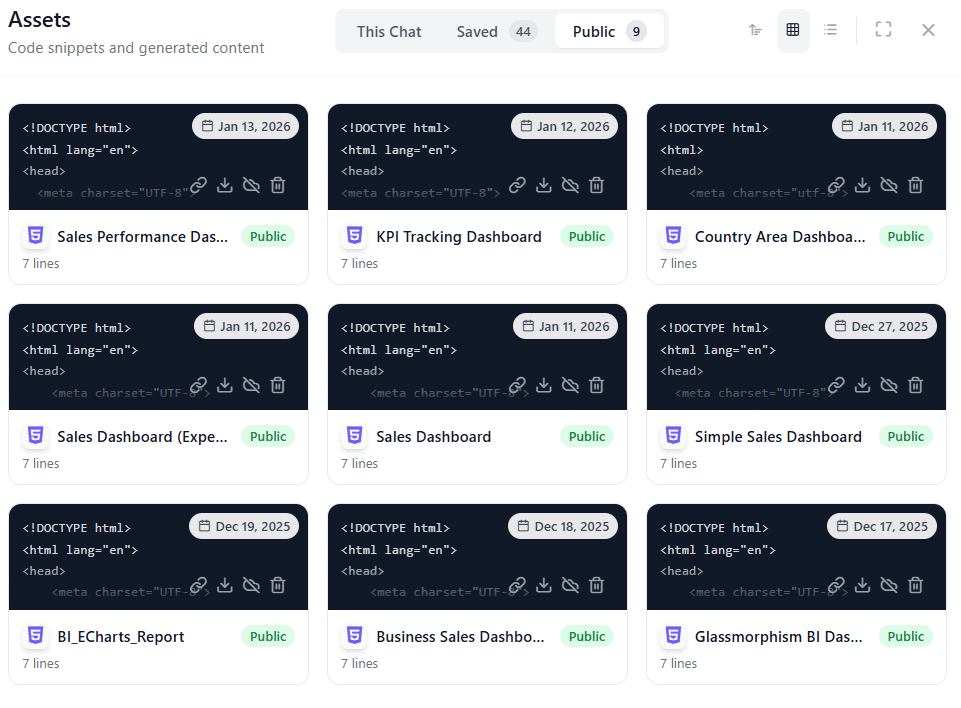The height and width of the screenshot is (708, 961).
Task: Open the BI_ECharts_Report asset title
Action: click(120, 637)
